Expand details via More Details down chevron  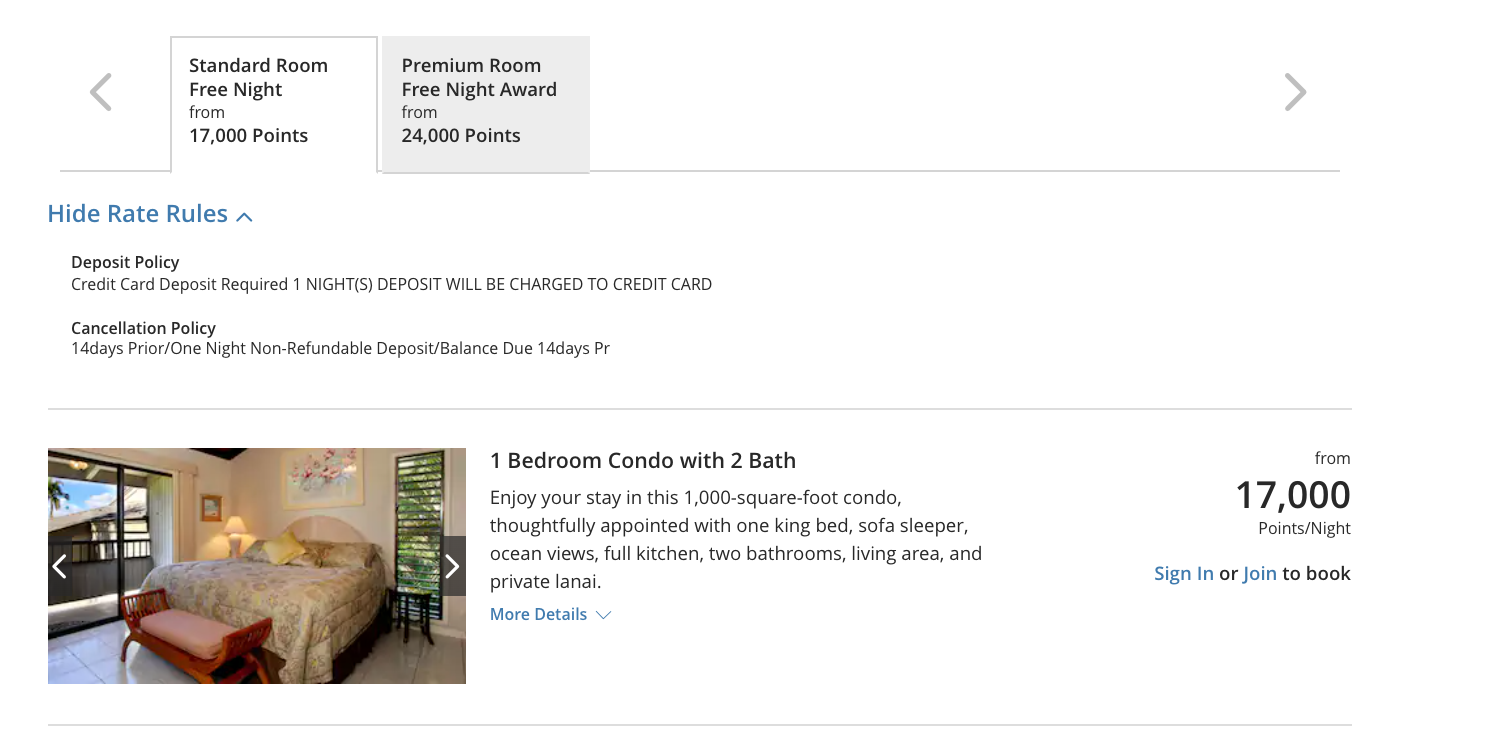coord(603,615)
